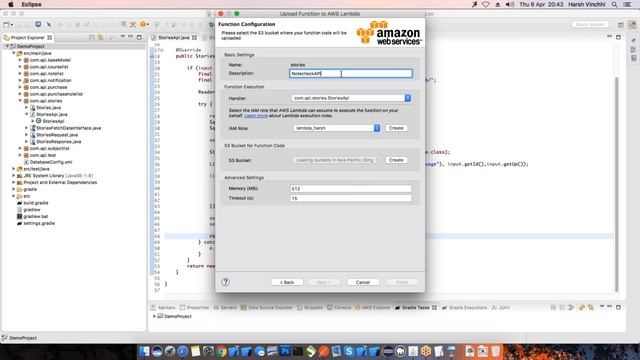Expand the gradle folder node

(13, 189)
